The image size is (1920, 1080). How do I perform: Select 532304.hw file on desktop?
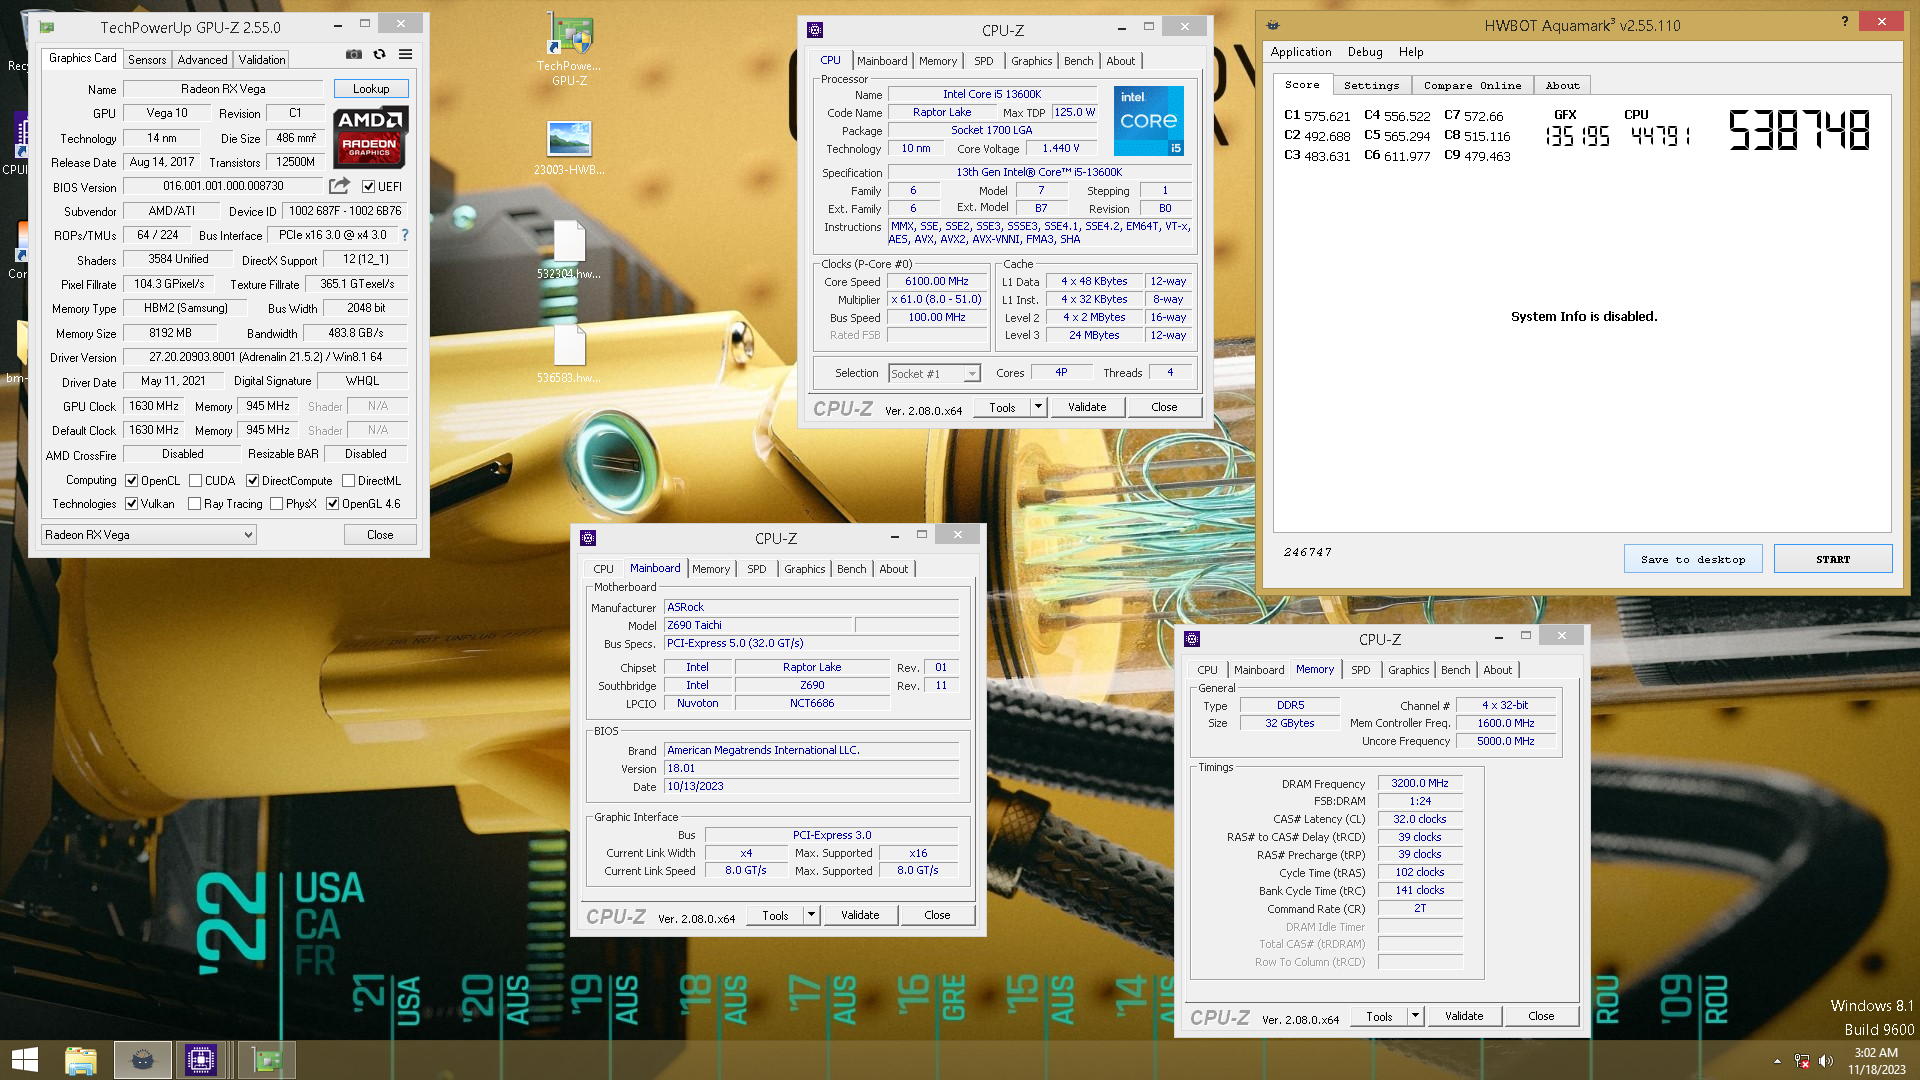[569, 250]
